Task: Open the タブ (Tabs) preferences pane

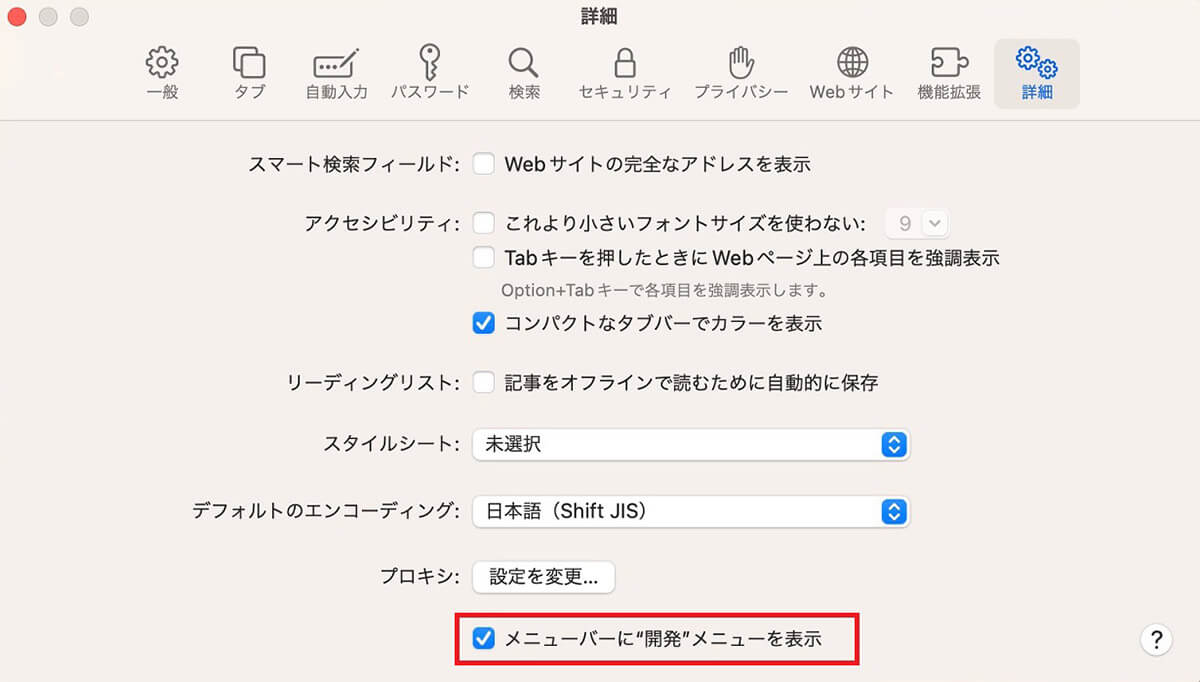Action: pyautogui.click(x=249, y=74)
